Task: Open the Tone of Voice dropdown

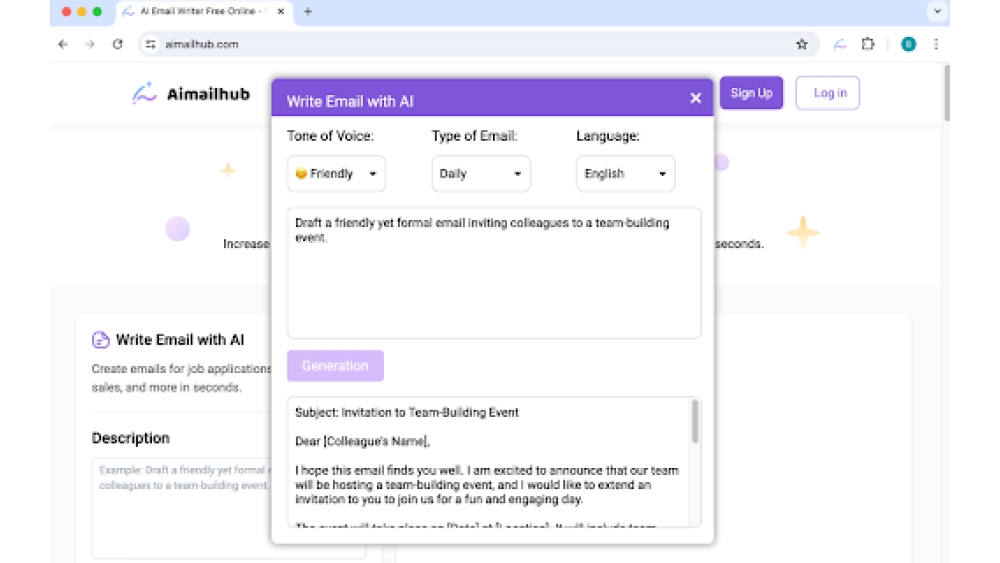Action: 336,173
